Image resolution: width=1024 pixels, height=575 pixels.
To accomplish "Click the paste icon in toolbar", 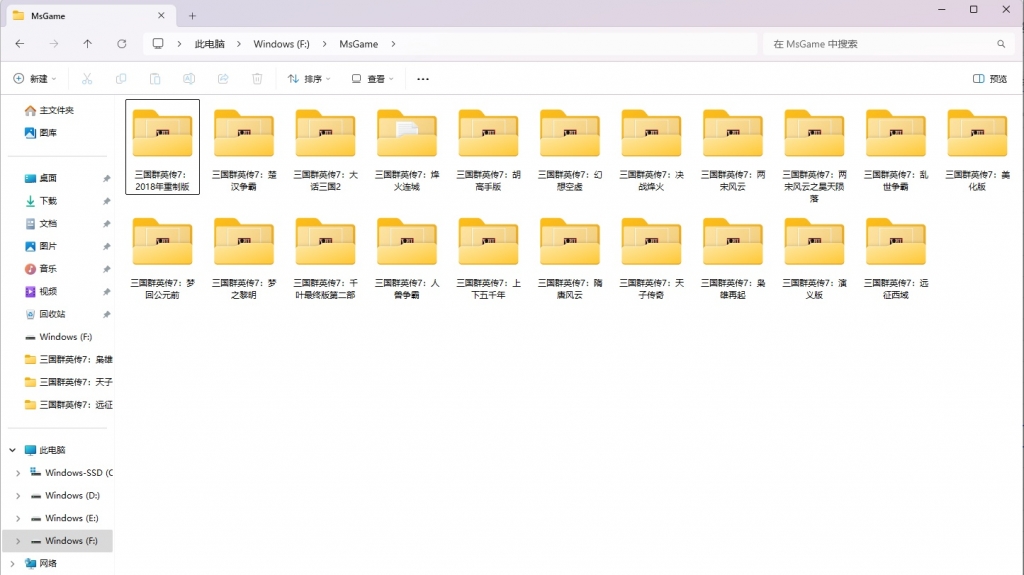I will [x=155, y=79].
